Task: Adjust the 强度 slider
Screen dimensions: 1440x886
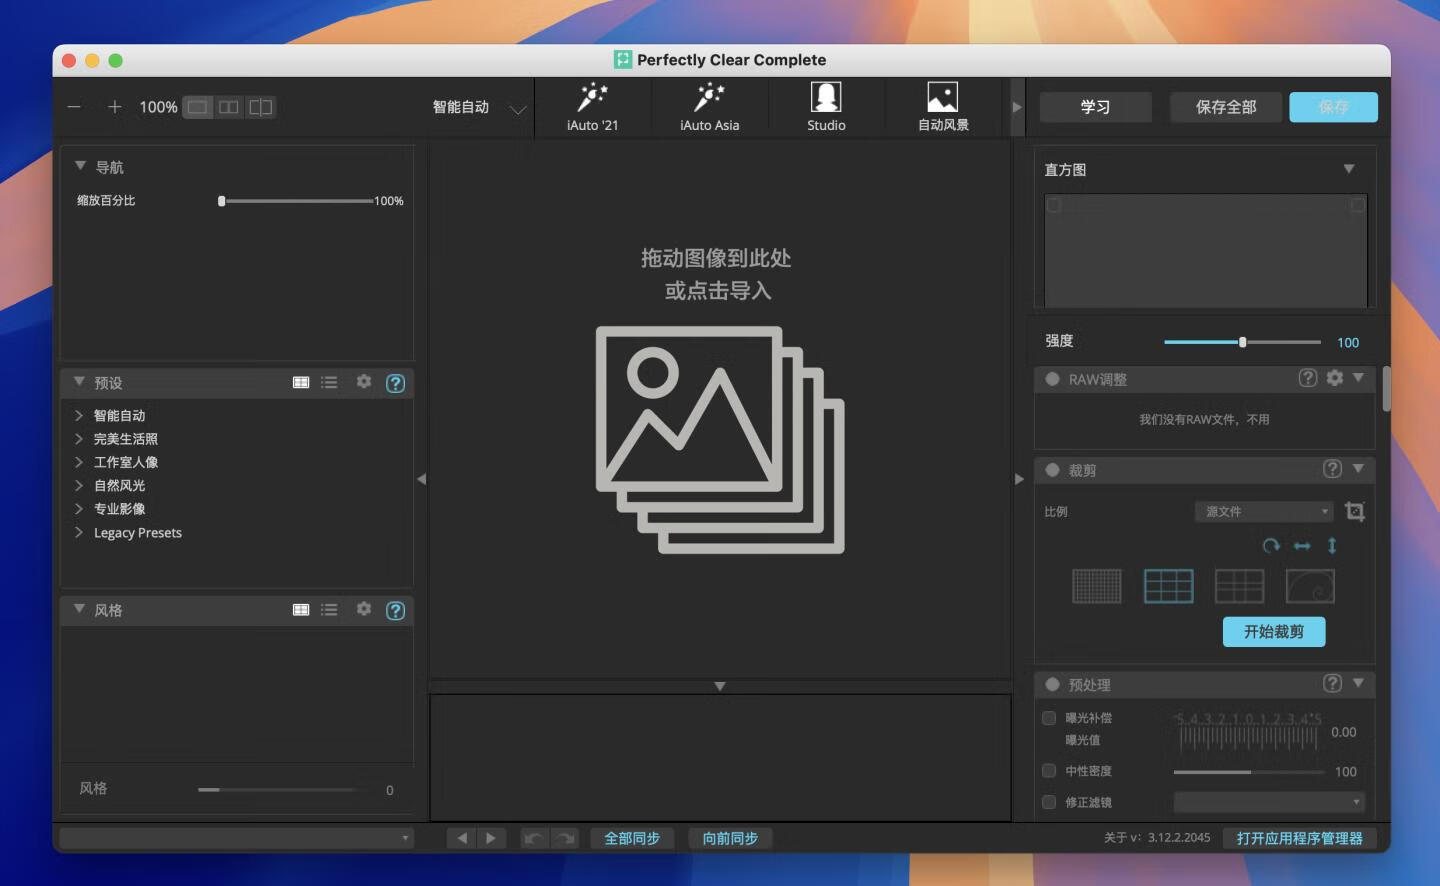Action: [x=1242, y=342]
